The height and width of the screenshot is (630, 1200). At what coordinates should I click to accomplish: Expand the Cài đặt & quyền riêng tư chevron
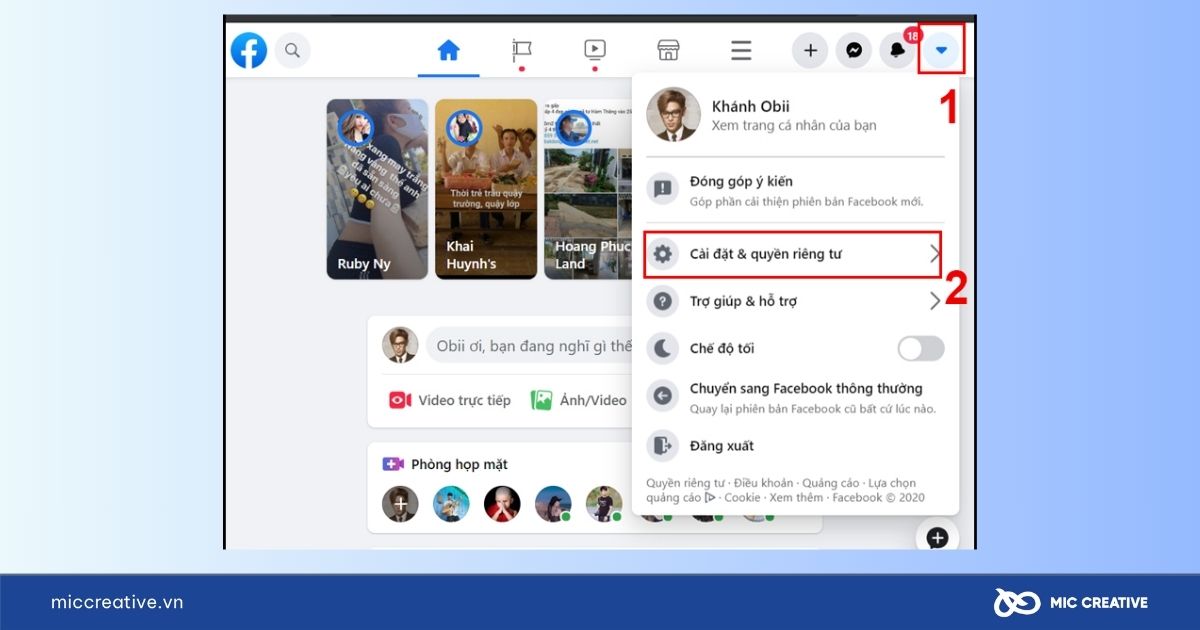tap(935, 254)
